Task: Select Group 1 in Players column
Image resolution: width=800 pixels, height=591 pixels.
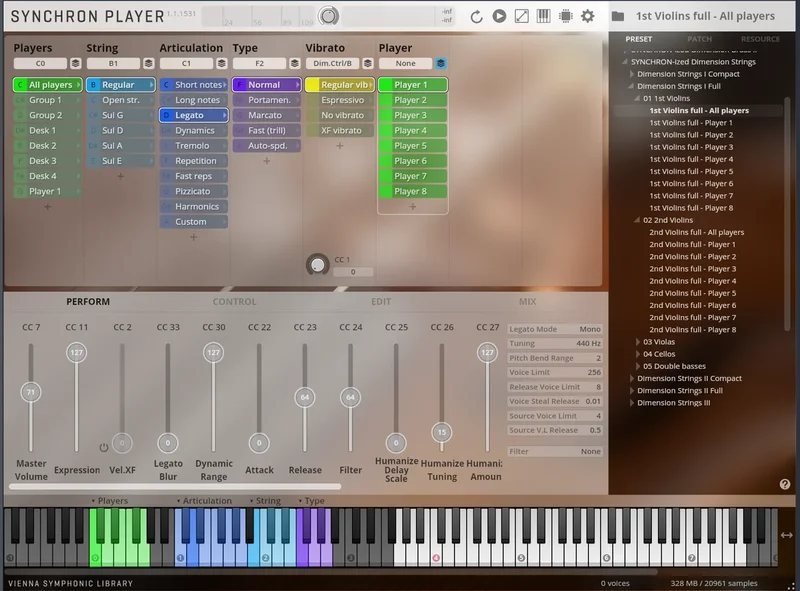Action: pyautogui.click(x=47, y=100)
